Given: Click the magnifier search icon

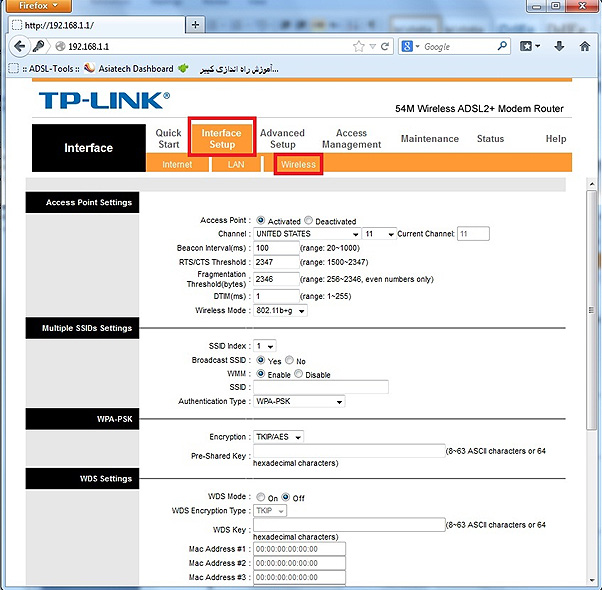Looking at the screenshot, I should coord(502,46).
